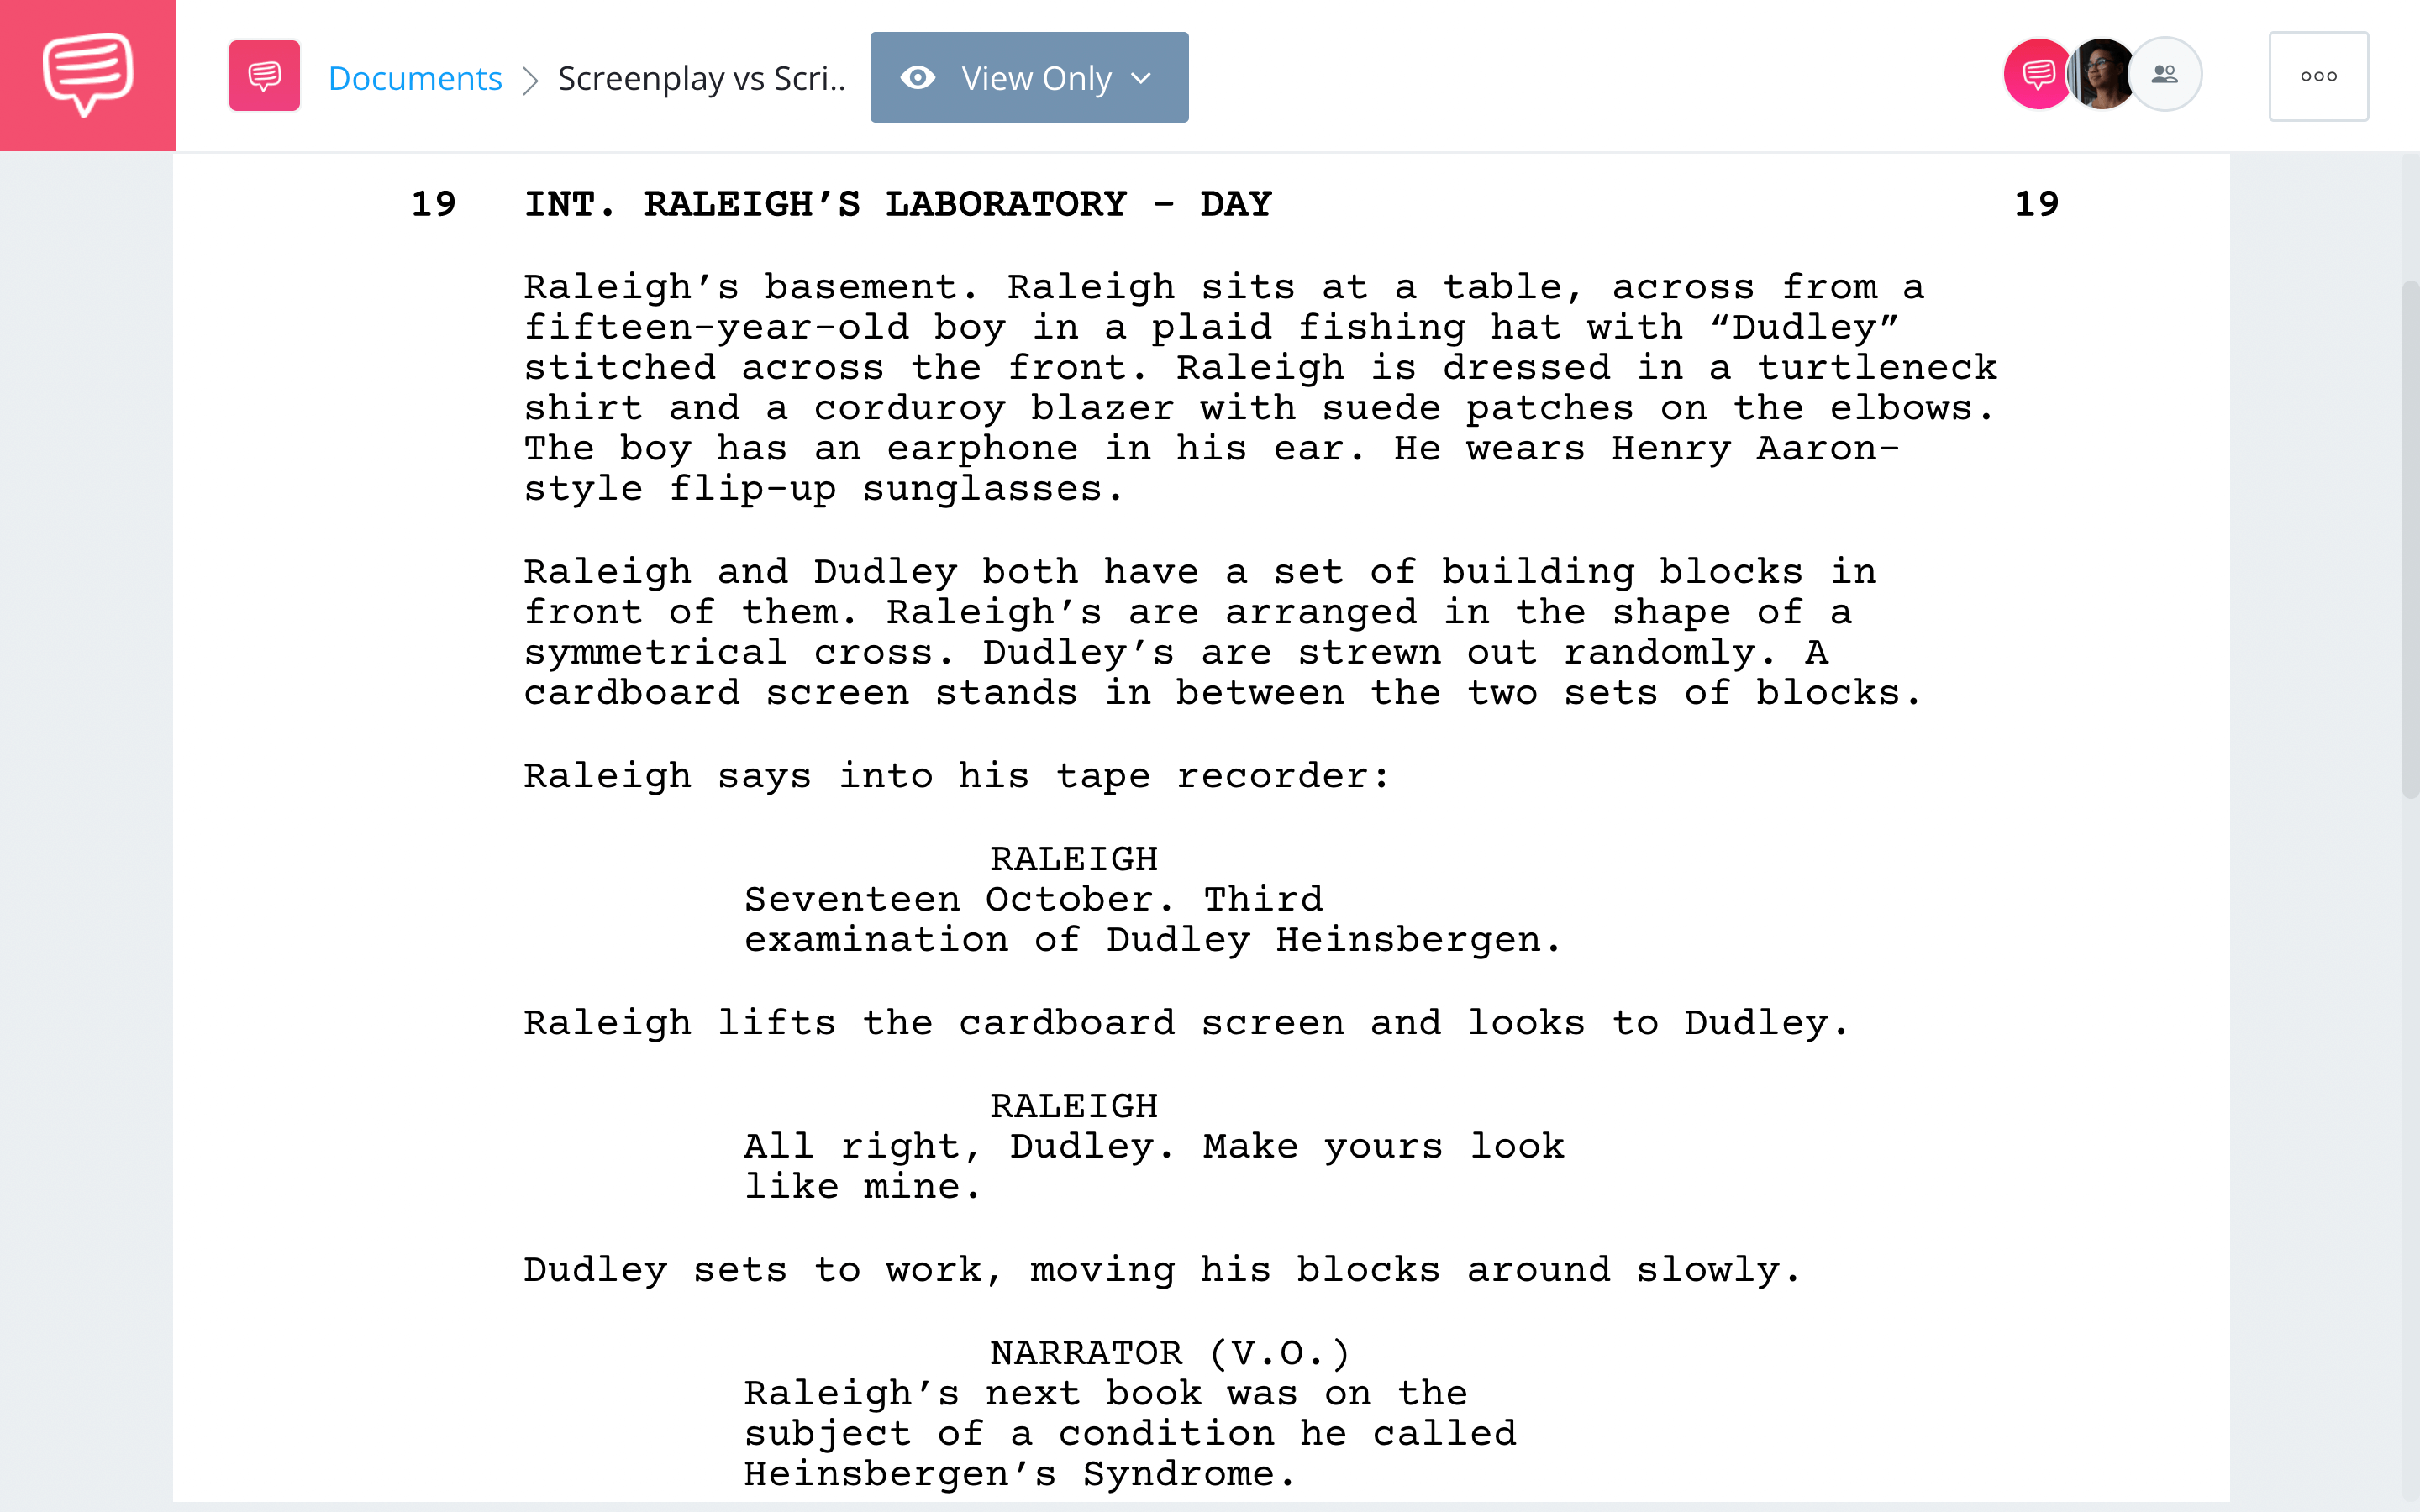Toggle the View Only mode button
The width and height of the screenshot is (2420, 1512).
pyautogui.click(x=1028, y=76)
